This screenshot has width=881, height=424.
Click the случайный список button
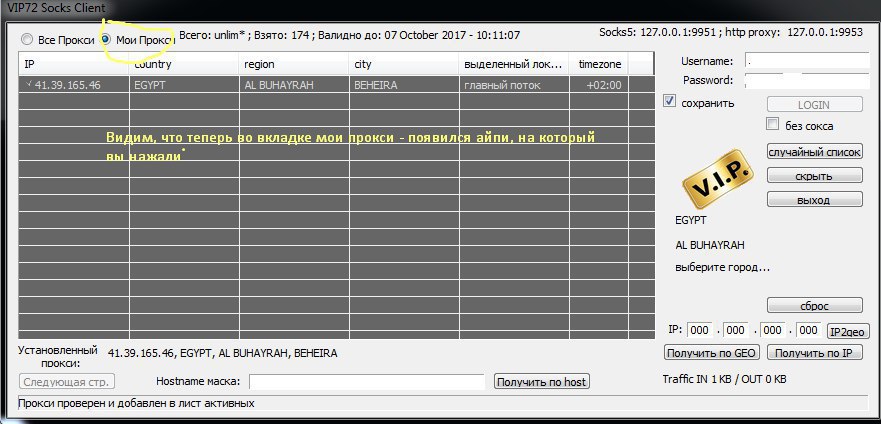coord(814,152)
